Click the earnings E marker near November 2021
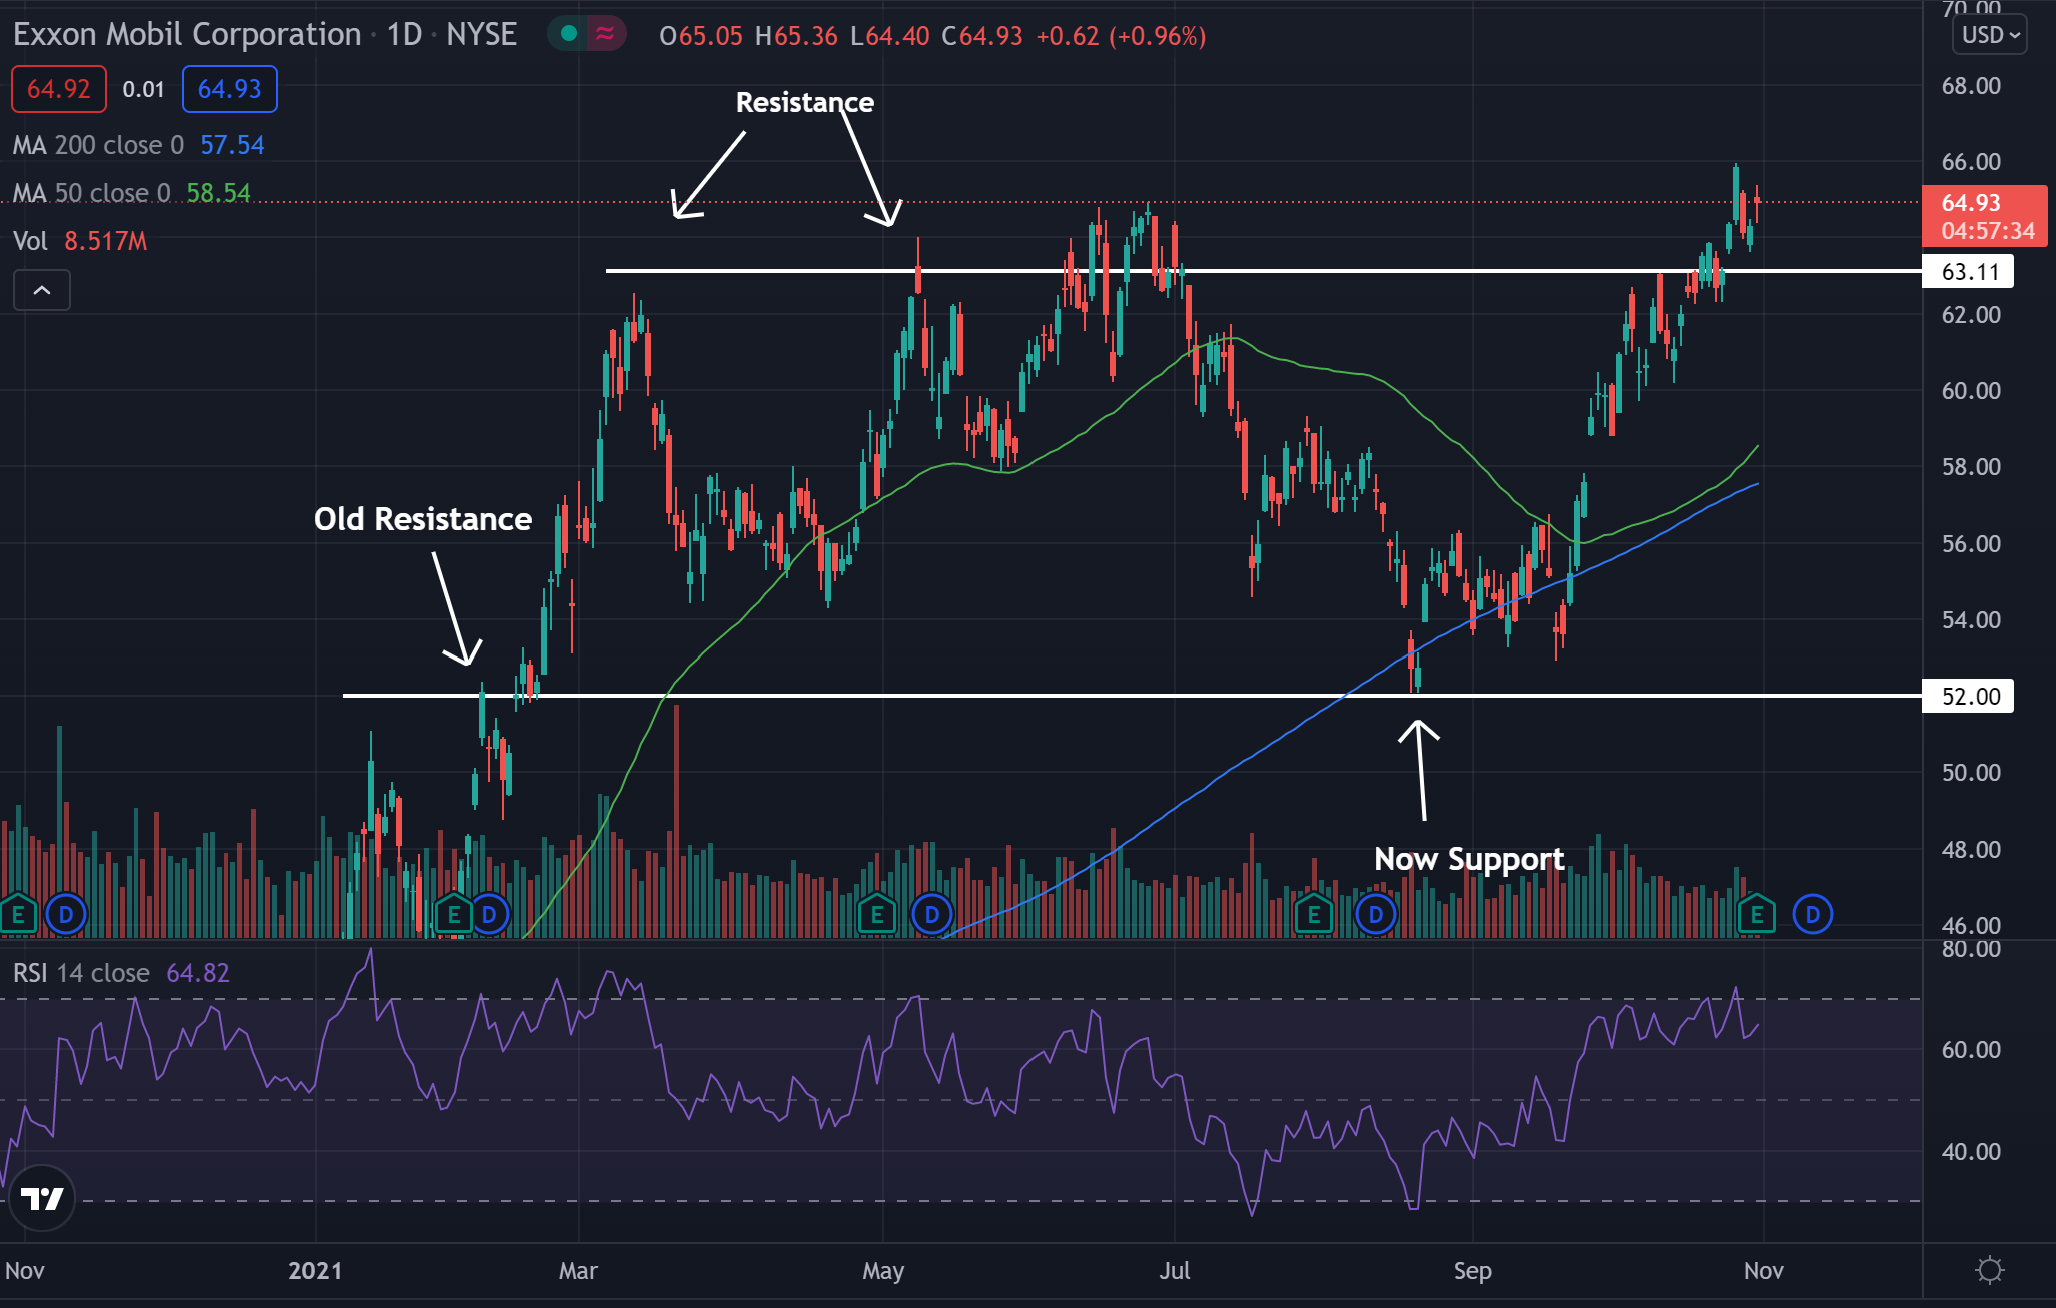Viewport: 2056px width, 1308px height. [x=1757, y=914]
